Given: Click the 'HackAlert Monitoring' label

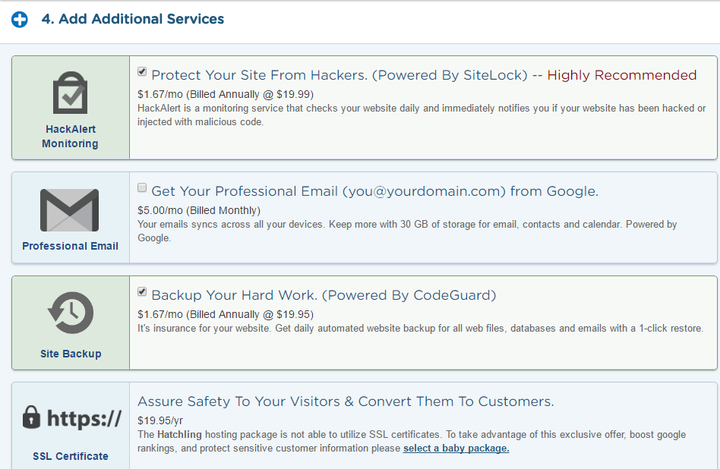Looking at the screenshot, I should click(x=70, y=136).
